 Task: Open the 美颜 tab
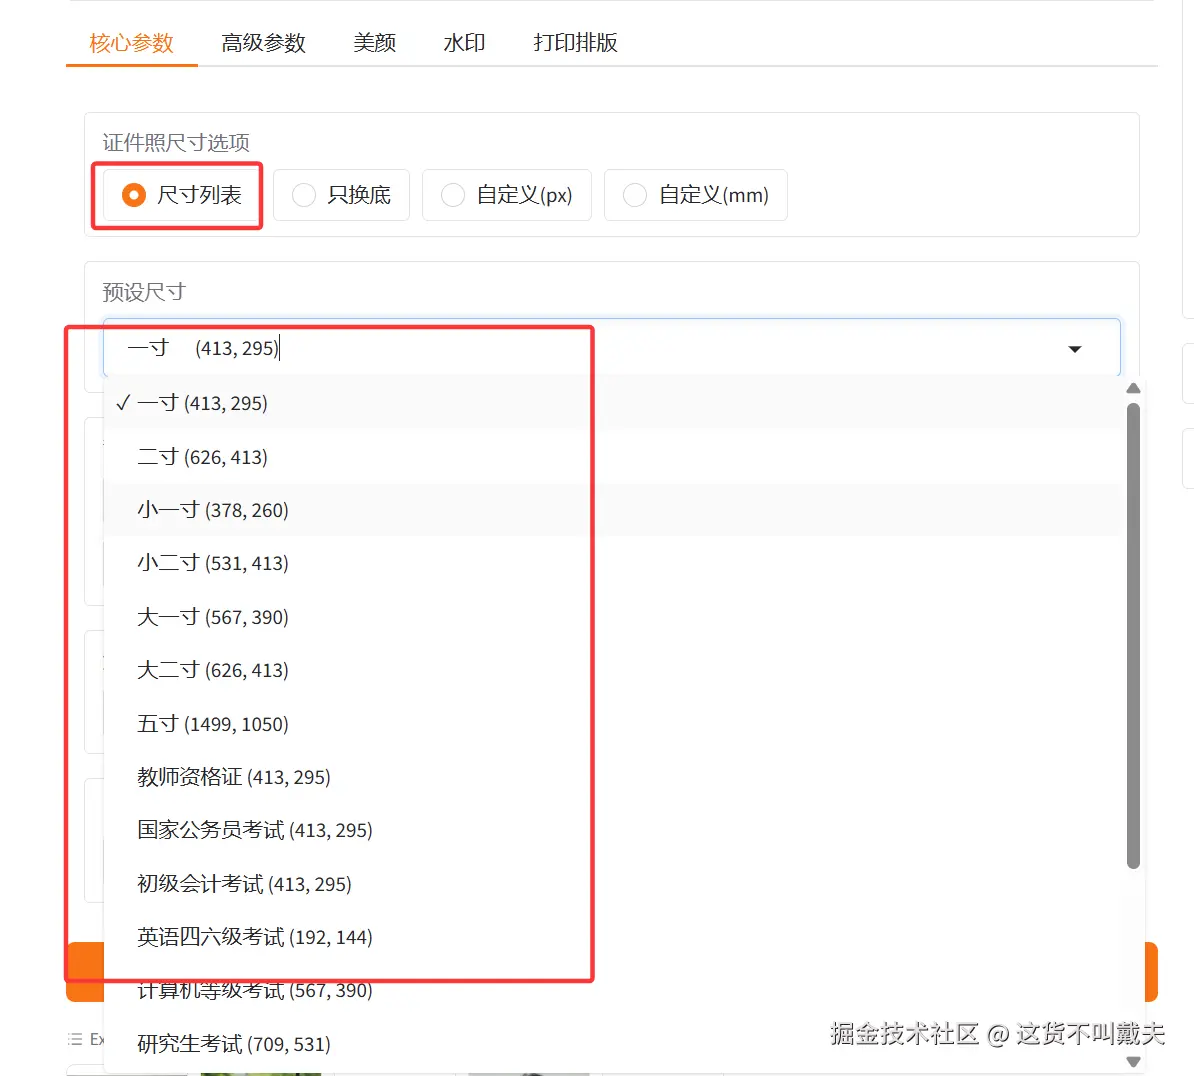(x=375, y=43)
